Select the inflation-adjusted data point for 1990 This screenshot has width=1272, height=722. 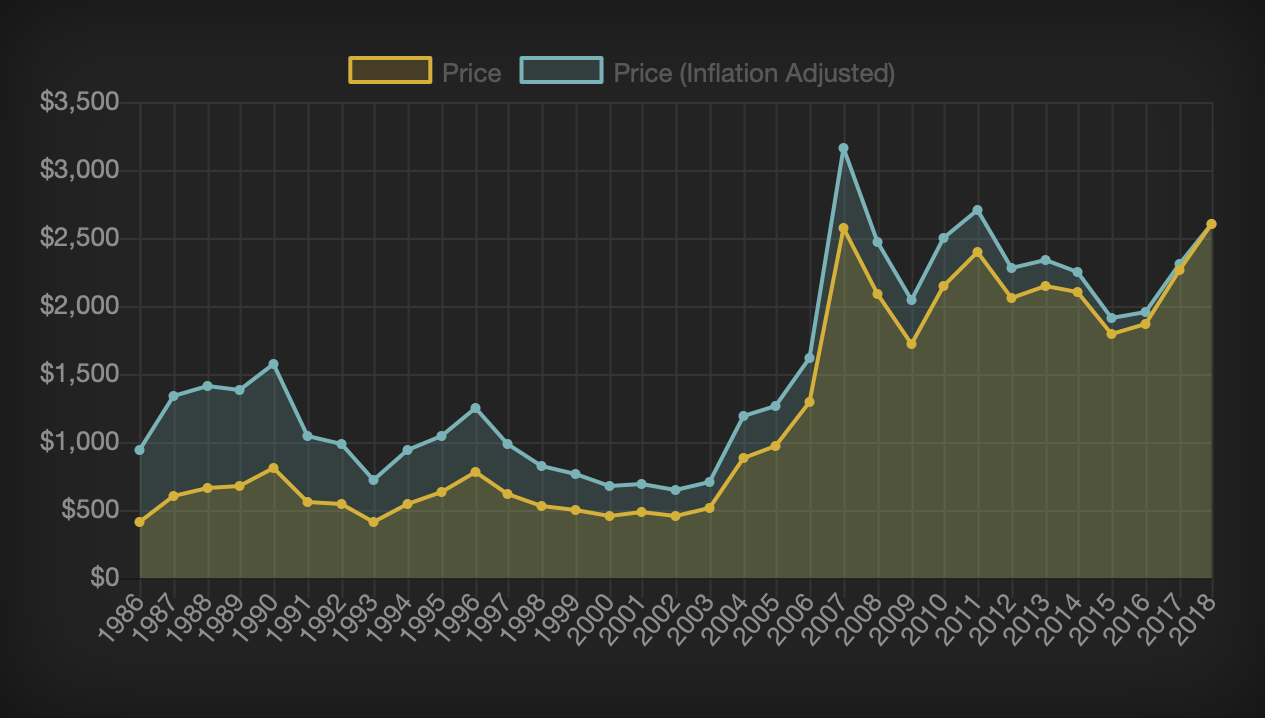pyautogui.click(x=274, y=364)
